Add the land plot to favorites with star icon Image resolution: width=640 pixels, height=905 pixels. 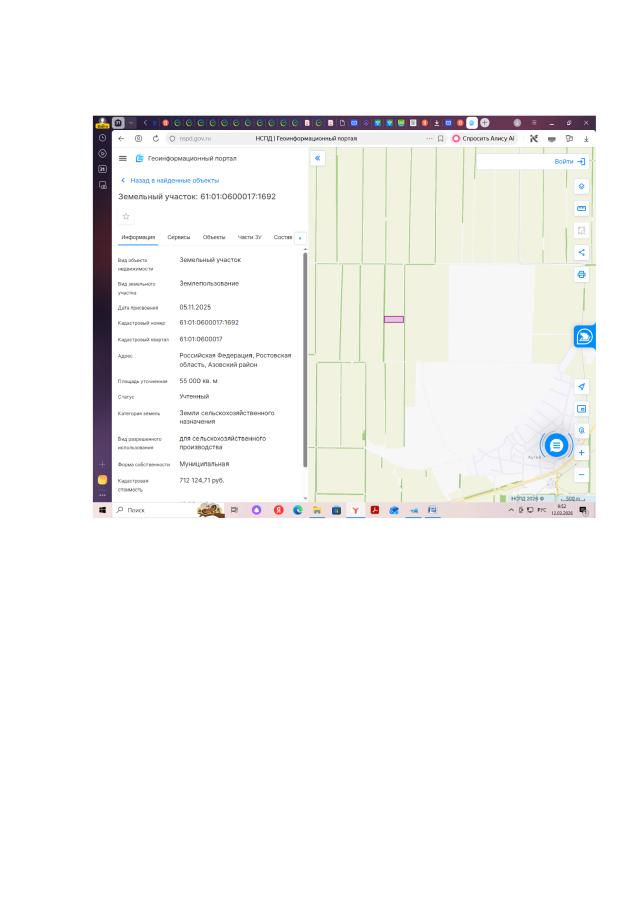coord(126,216)
